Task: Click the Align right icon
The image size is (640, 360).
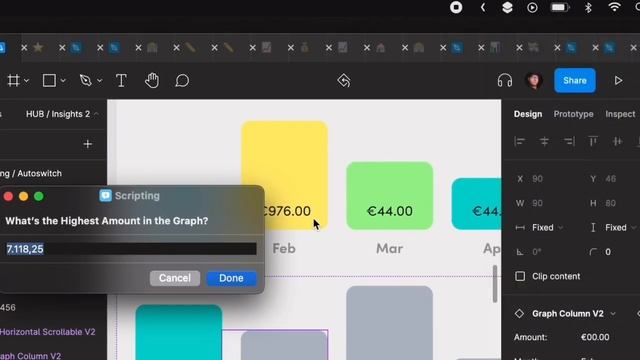Action: click(x=569, y=142)
